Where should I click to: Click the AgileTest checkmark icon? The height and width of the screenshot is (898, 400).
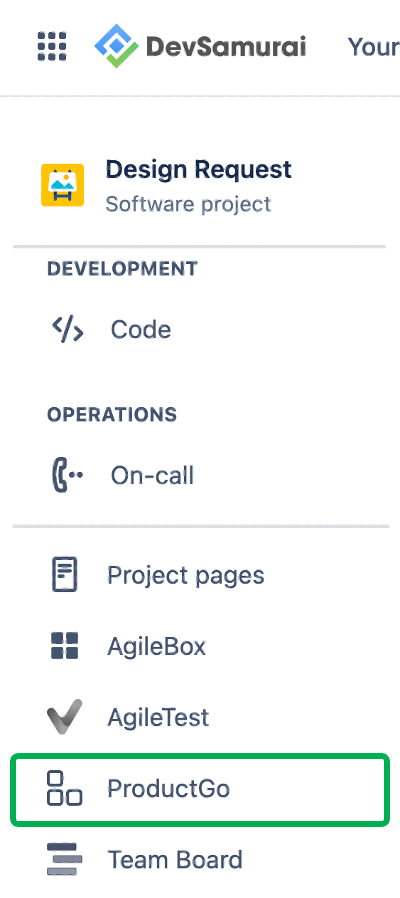click(64, 717)
